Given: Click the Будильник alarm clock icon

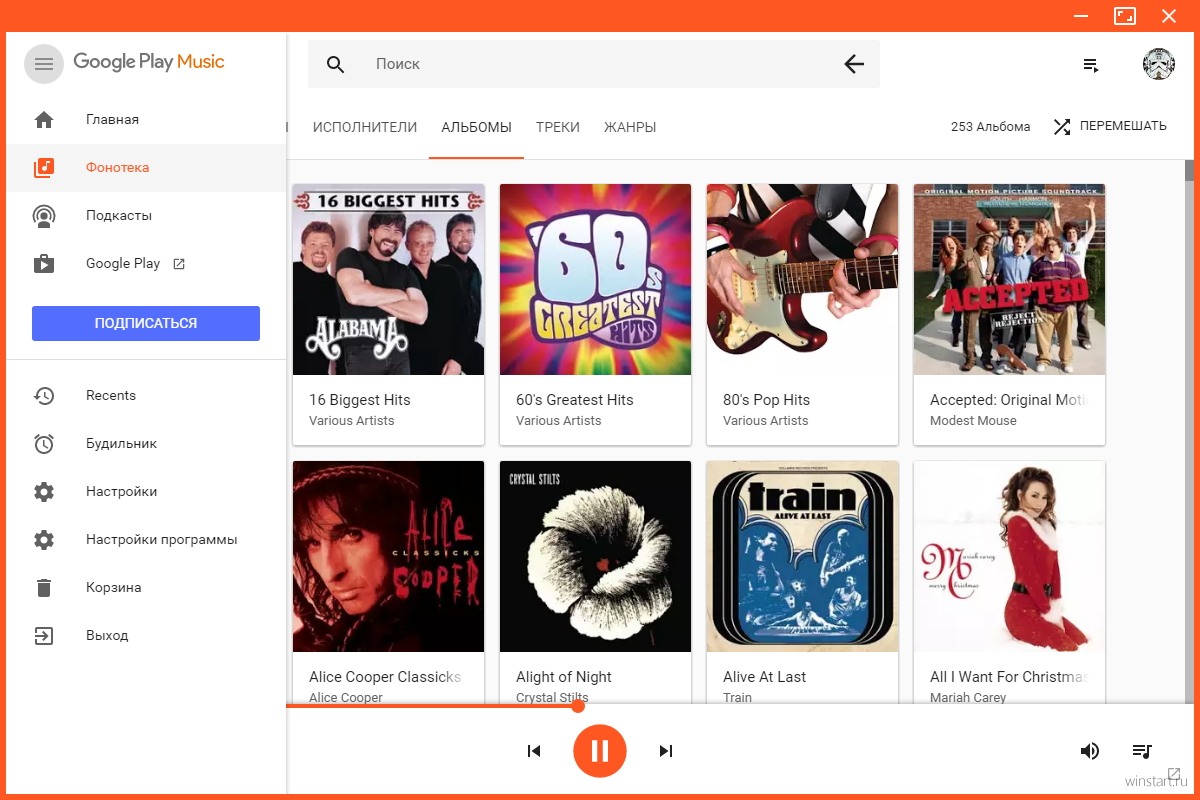Looking at the screenshot, I should [x=44, y=444].
